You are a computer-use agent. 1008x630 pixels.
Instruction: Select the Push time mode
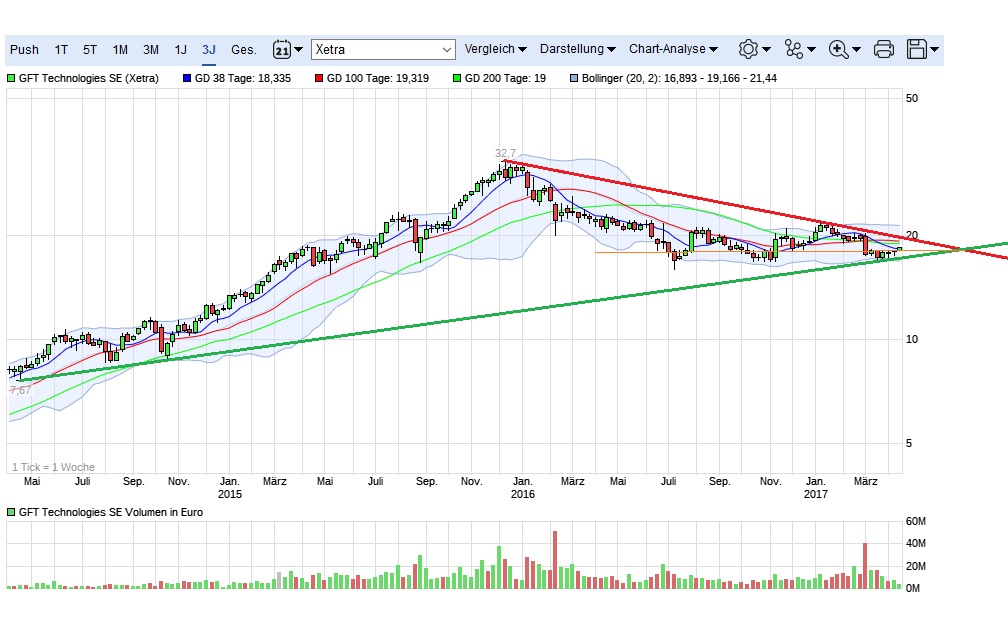(x=24, y=50)
